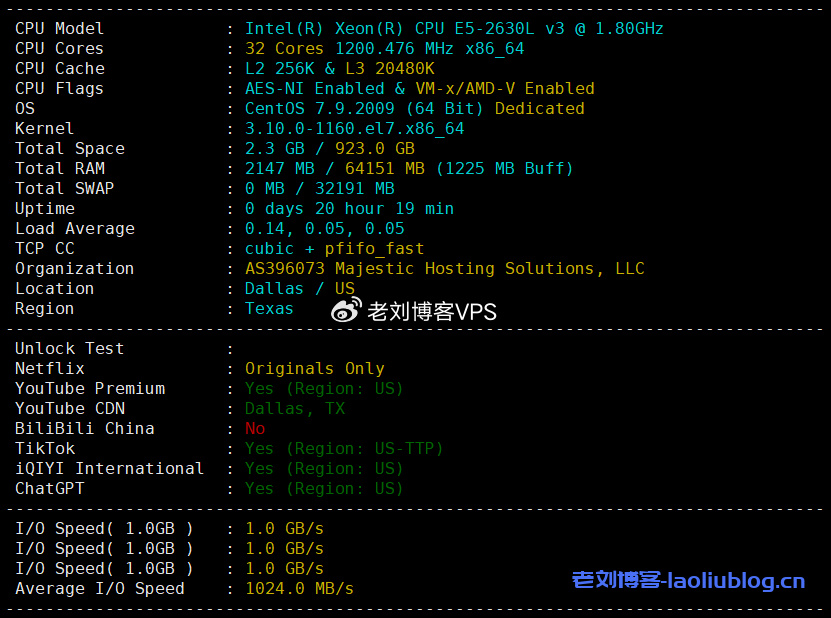This screenshot has height=618, width=831.
Task: Click the 'Organization' label
Action: 74,269
